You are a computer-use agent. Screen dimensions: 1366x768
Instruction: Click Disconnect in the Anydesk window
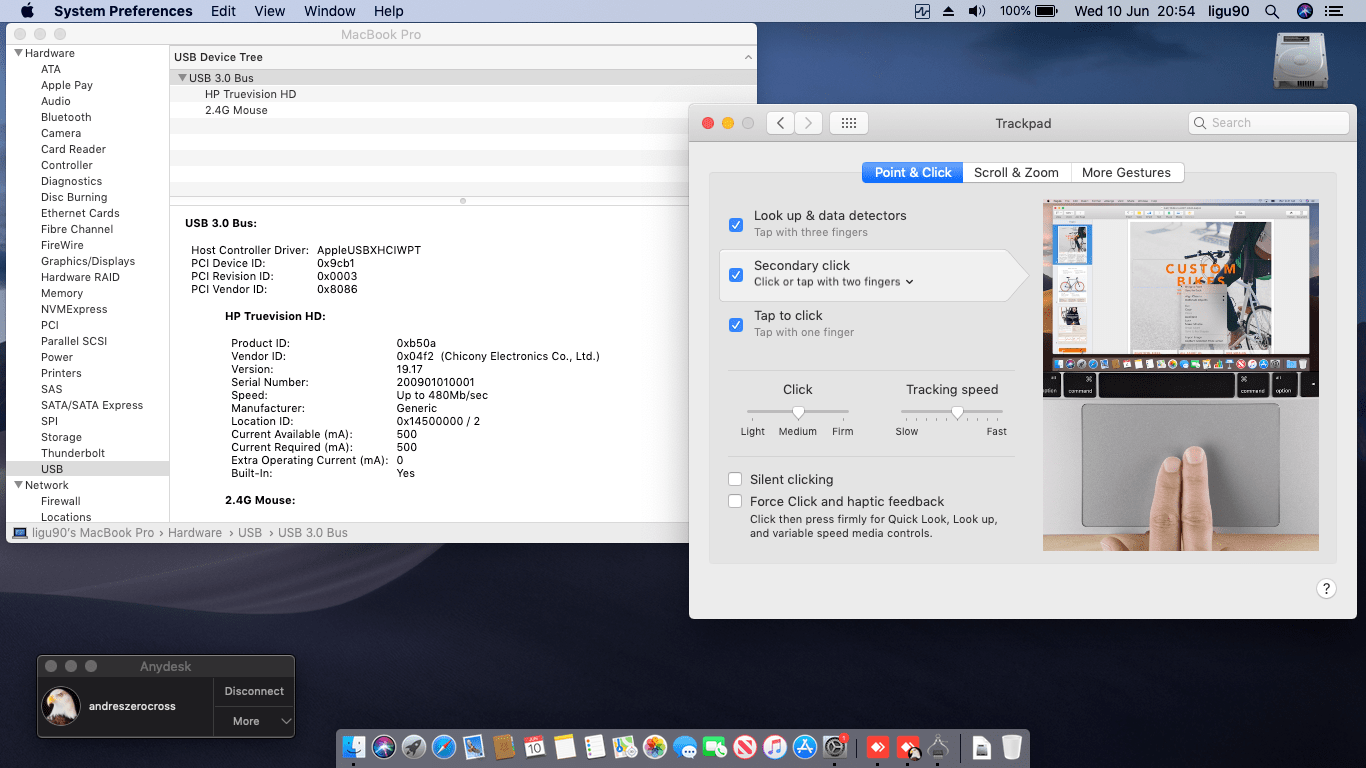pos(254,691)
